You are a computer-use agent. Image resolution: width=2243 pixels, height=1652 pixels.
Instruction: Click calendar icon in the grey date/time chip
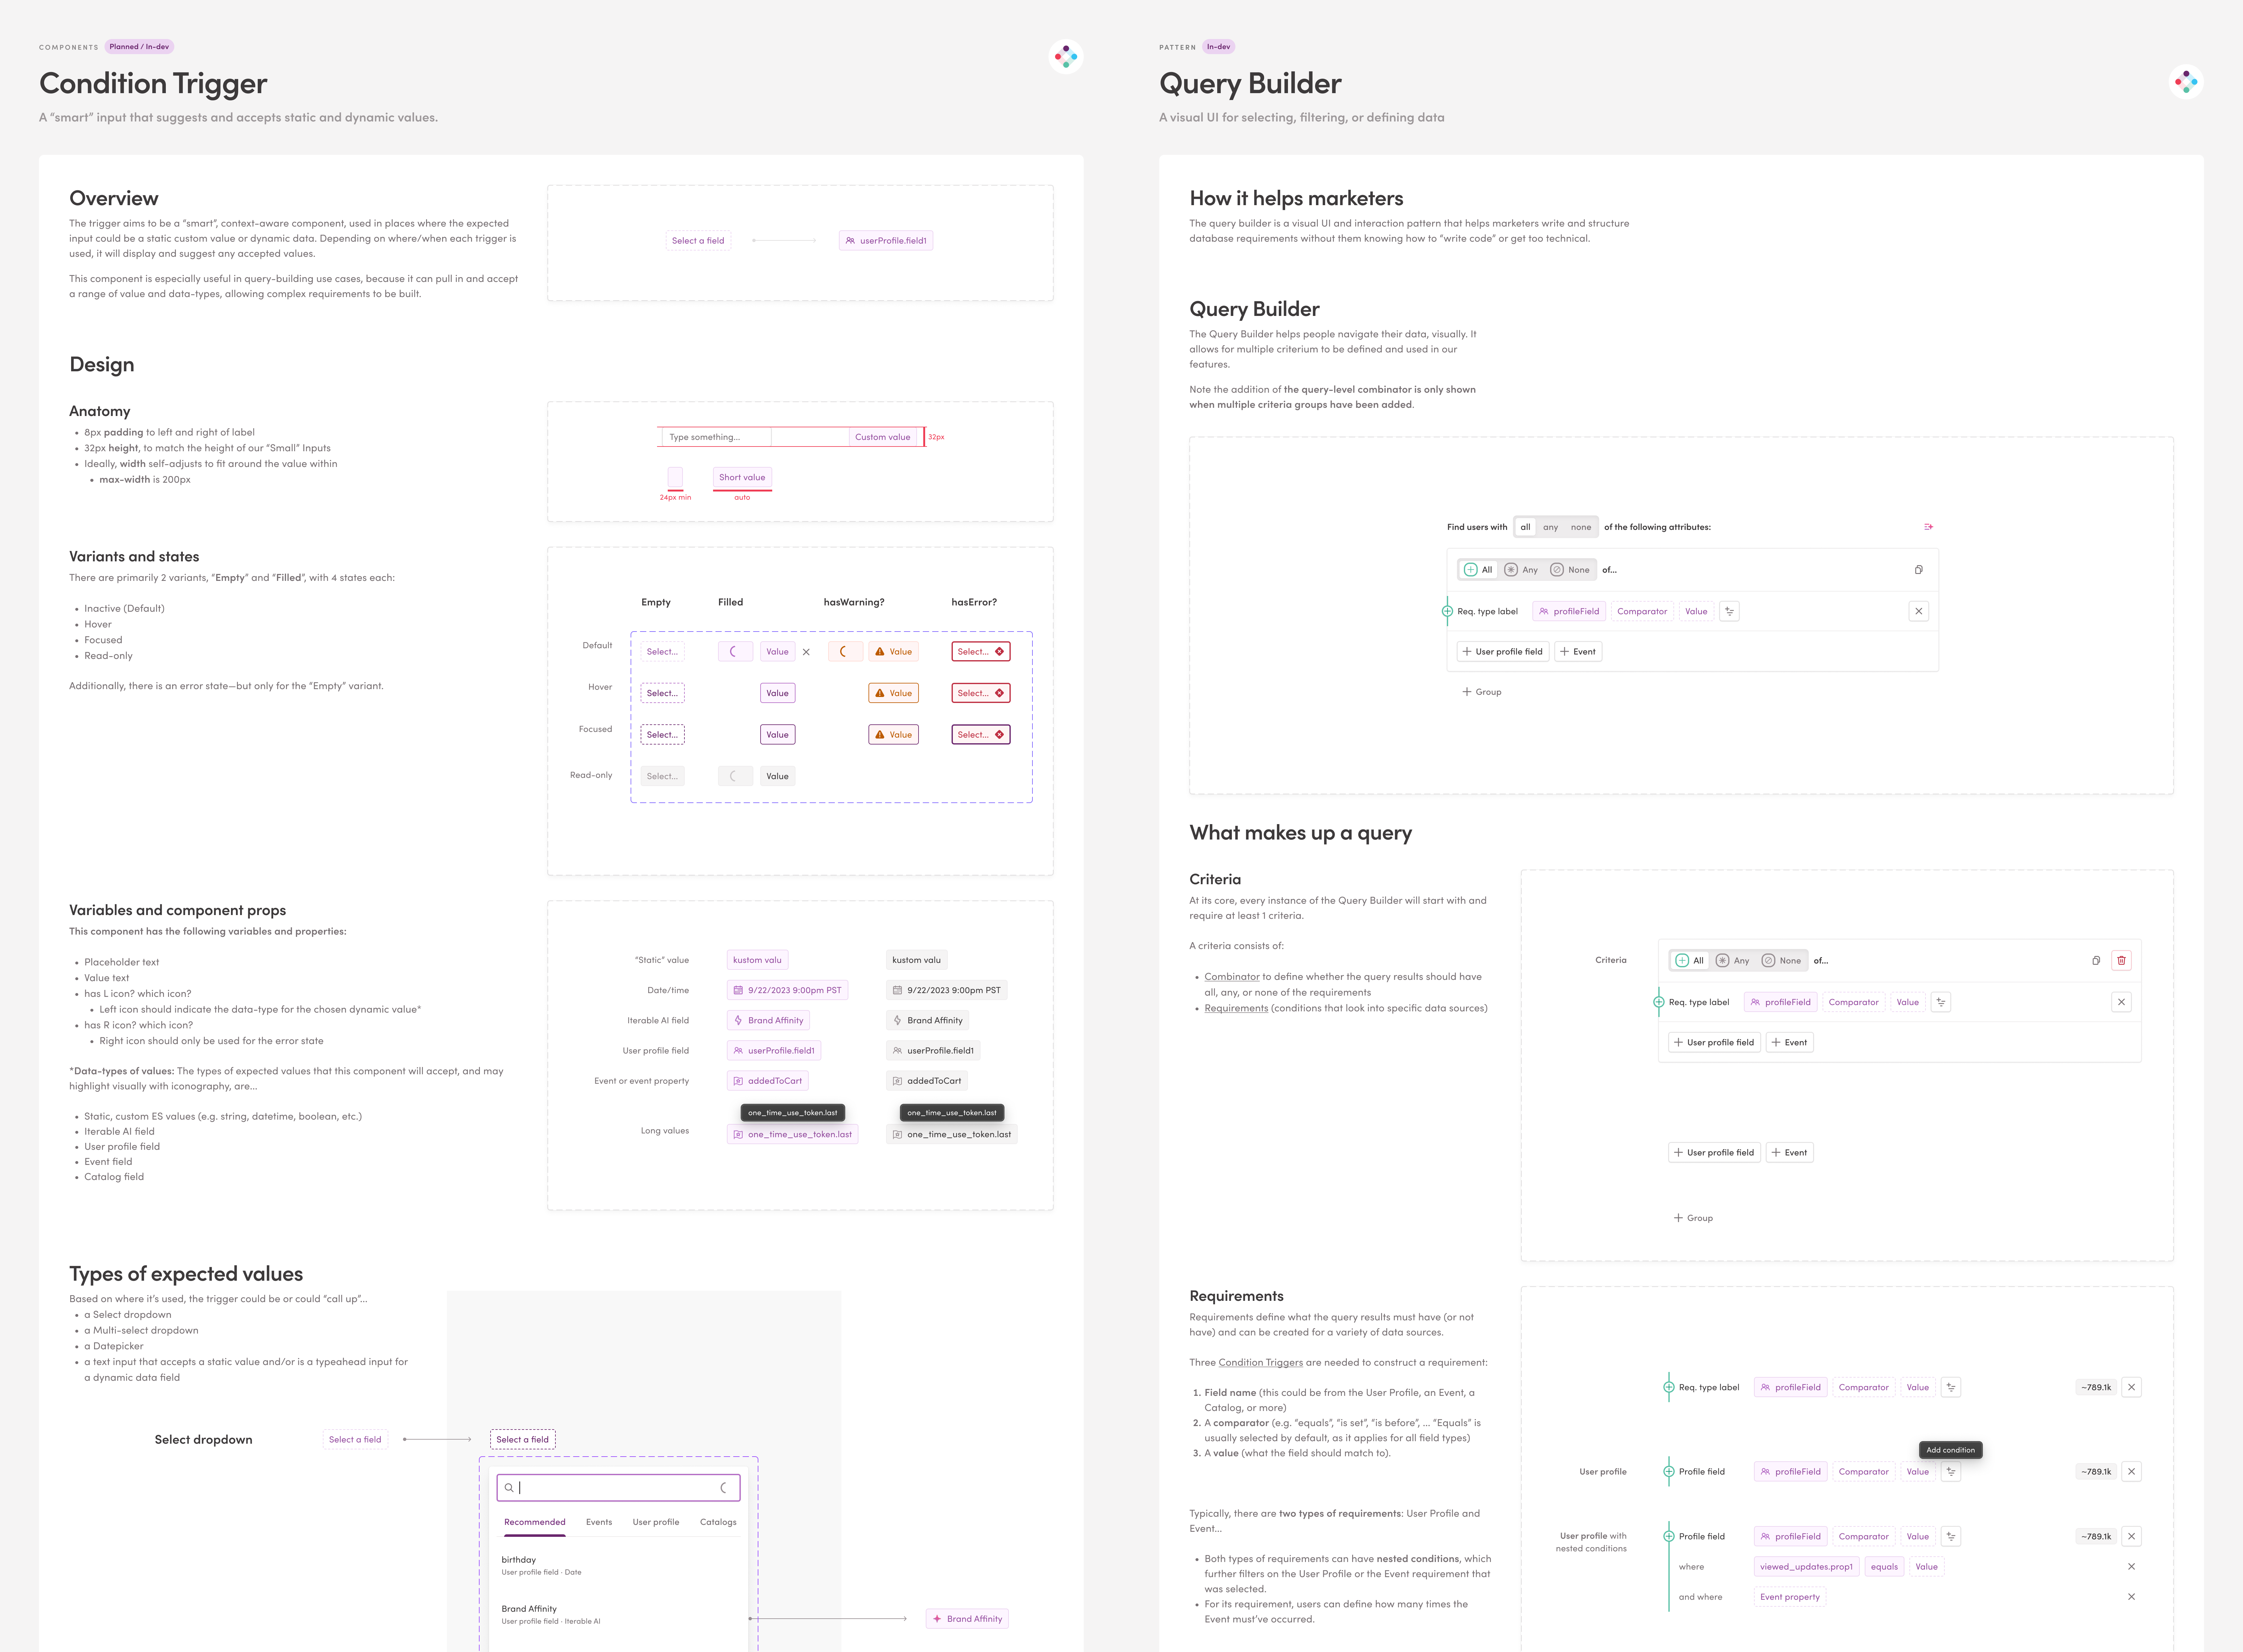(x=897, y=990)
